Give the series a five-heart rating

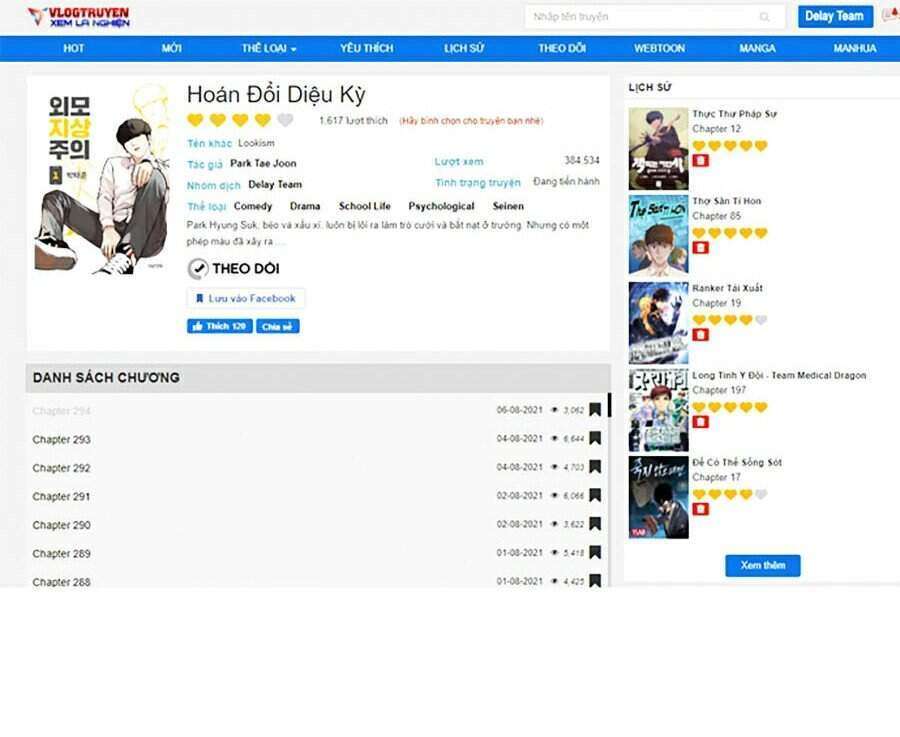click(284, 118)
